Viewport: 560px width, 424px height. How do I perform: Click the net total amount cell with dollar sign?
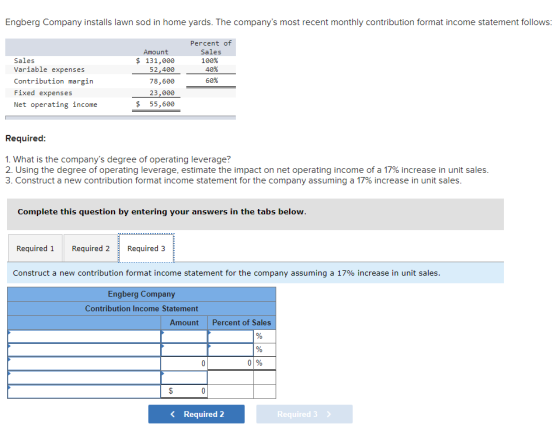pyautogui.click(x=184, y=391)
